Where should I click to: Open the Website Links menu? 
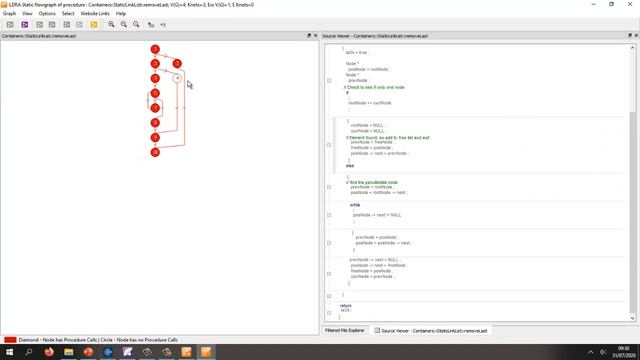[x=95, y=13]
